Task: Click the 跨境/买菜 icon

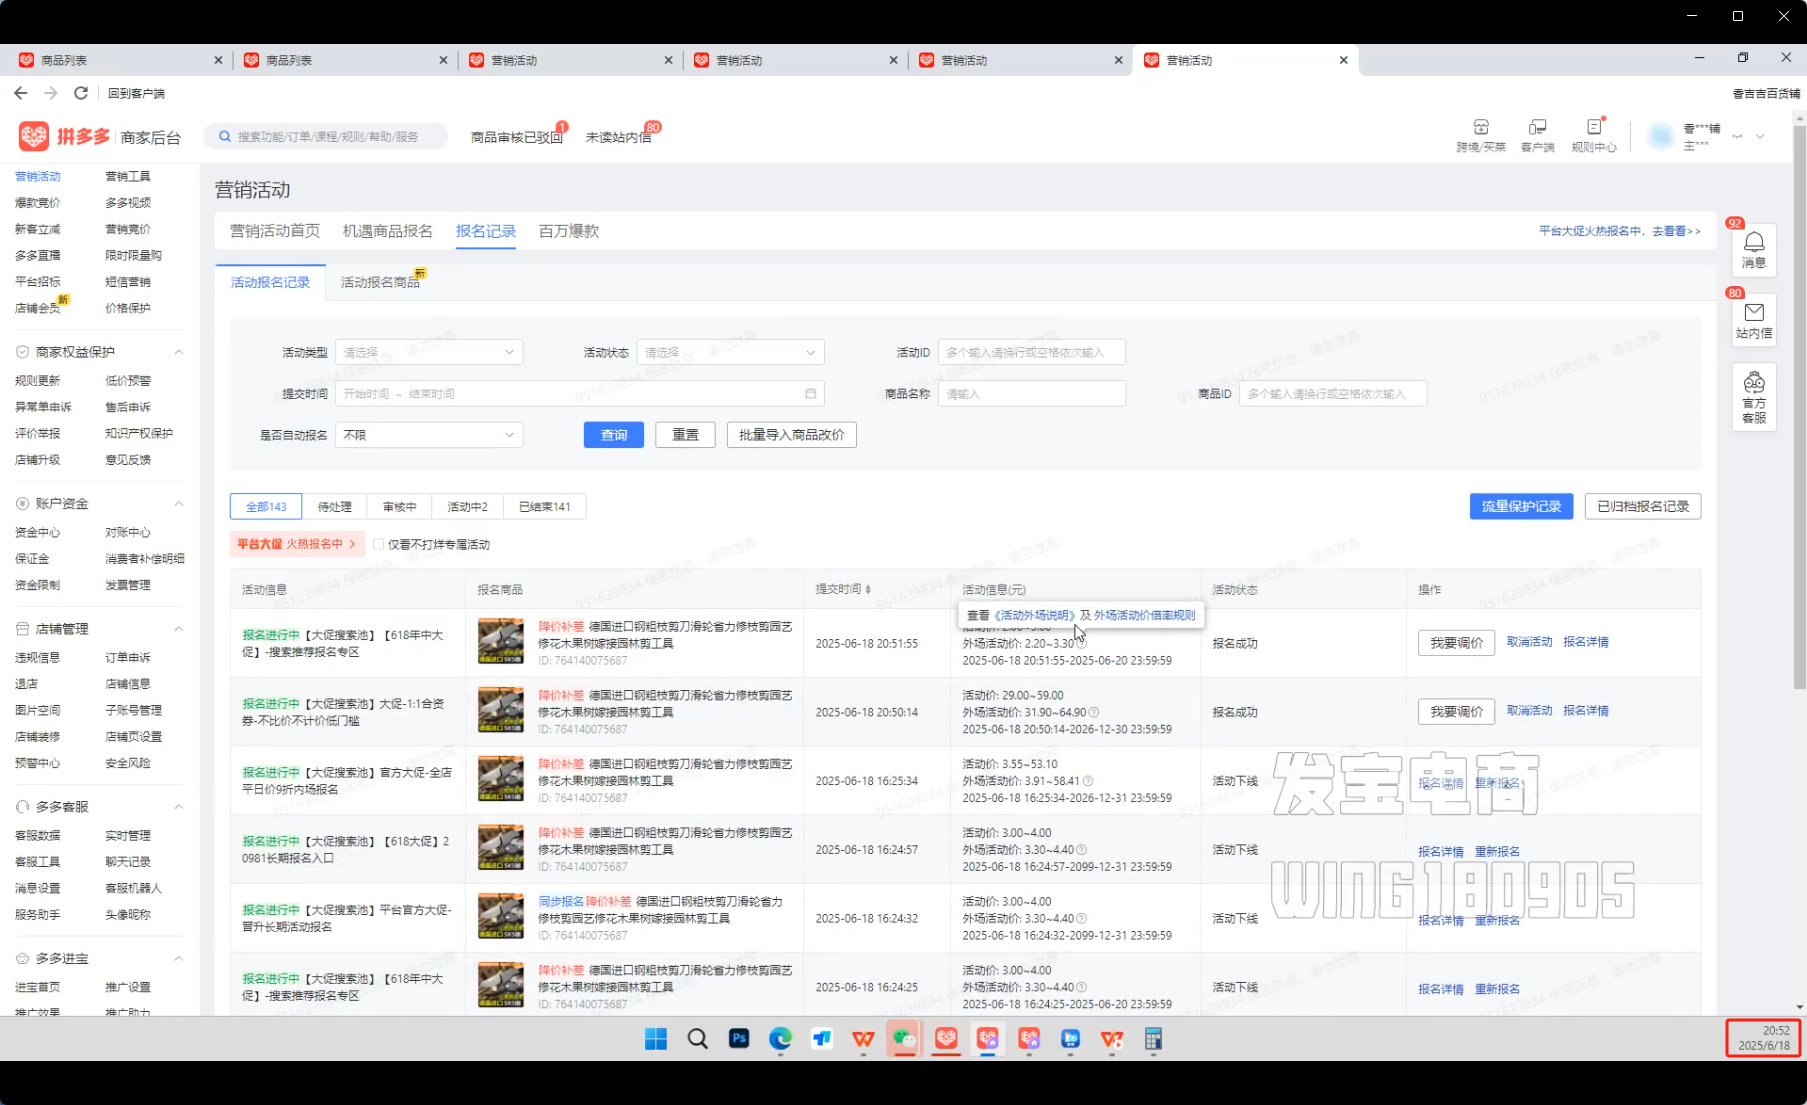Action: pos(1481,128)
